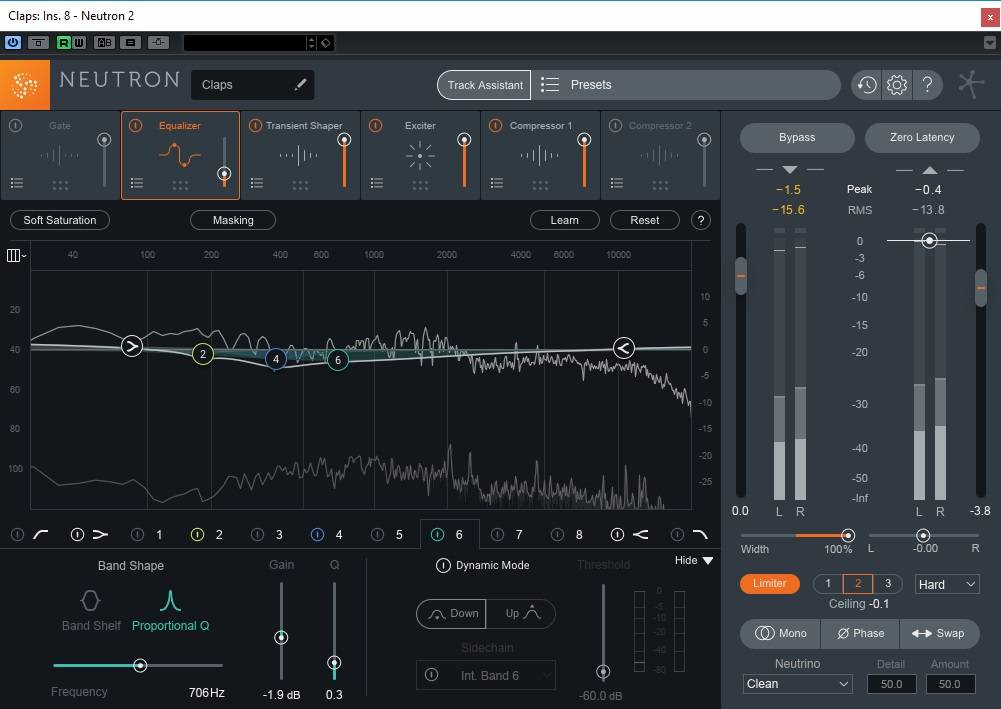
Task: Select the band 4 tab
Action: [338, 535]
